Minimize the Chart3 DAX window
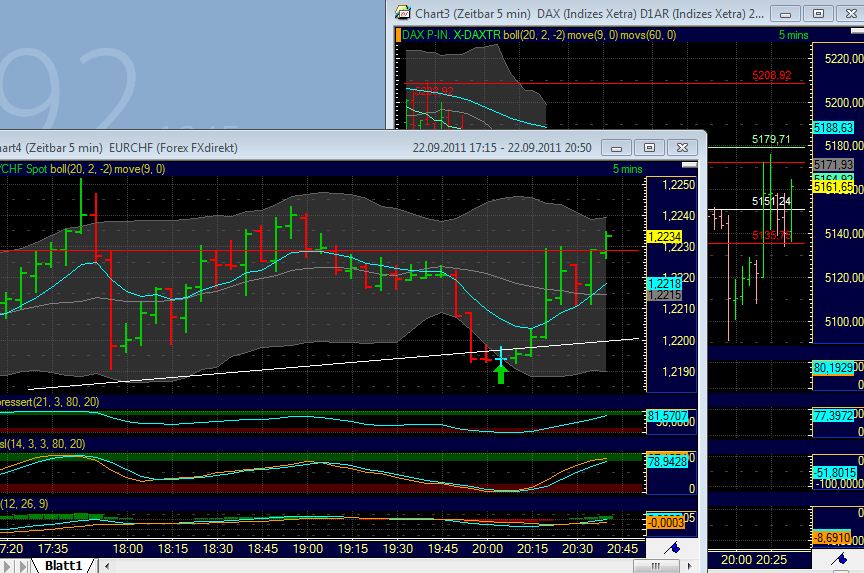The image size is (864, 573). (x=788, y=13)
